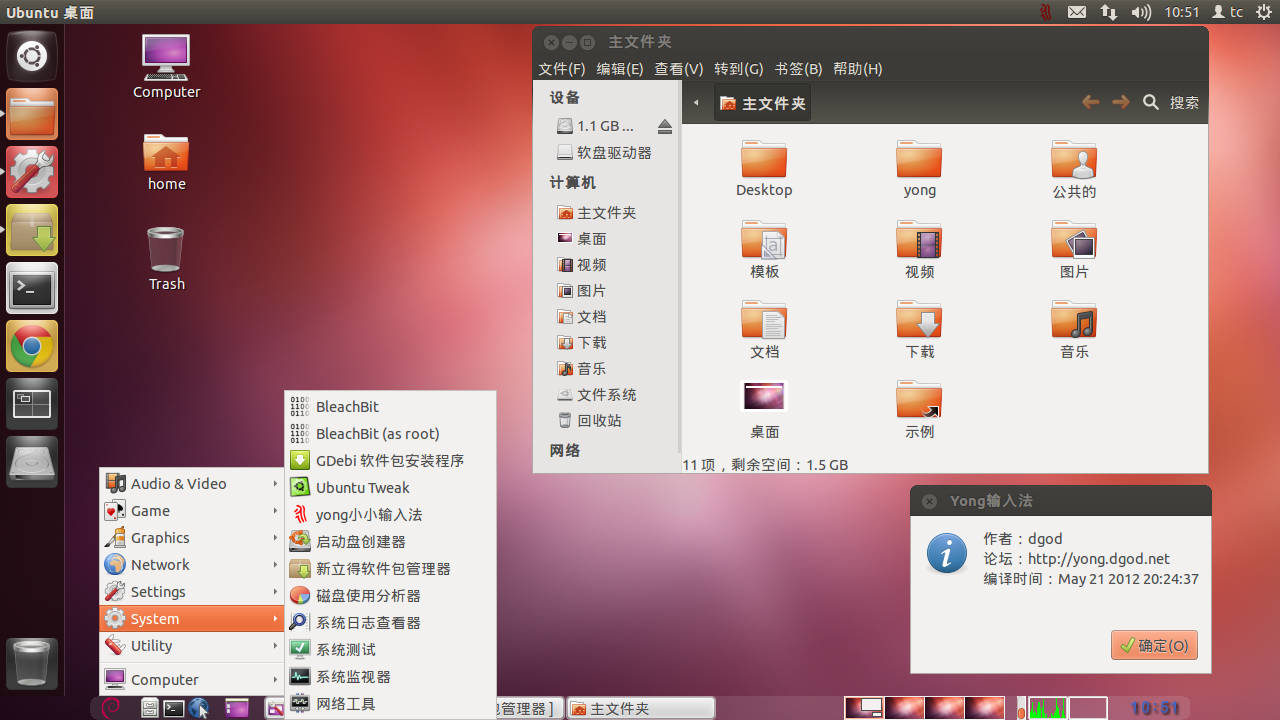Click 确定(O) in Yong dialog
The image size is (1280, 720).
tap(1154, 645)
